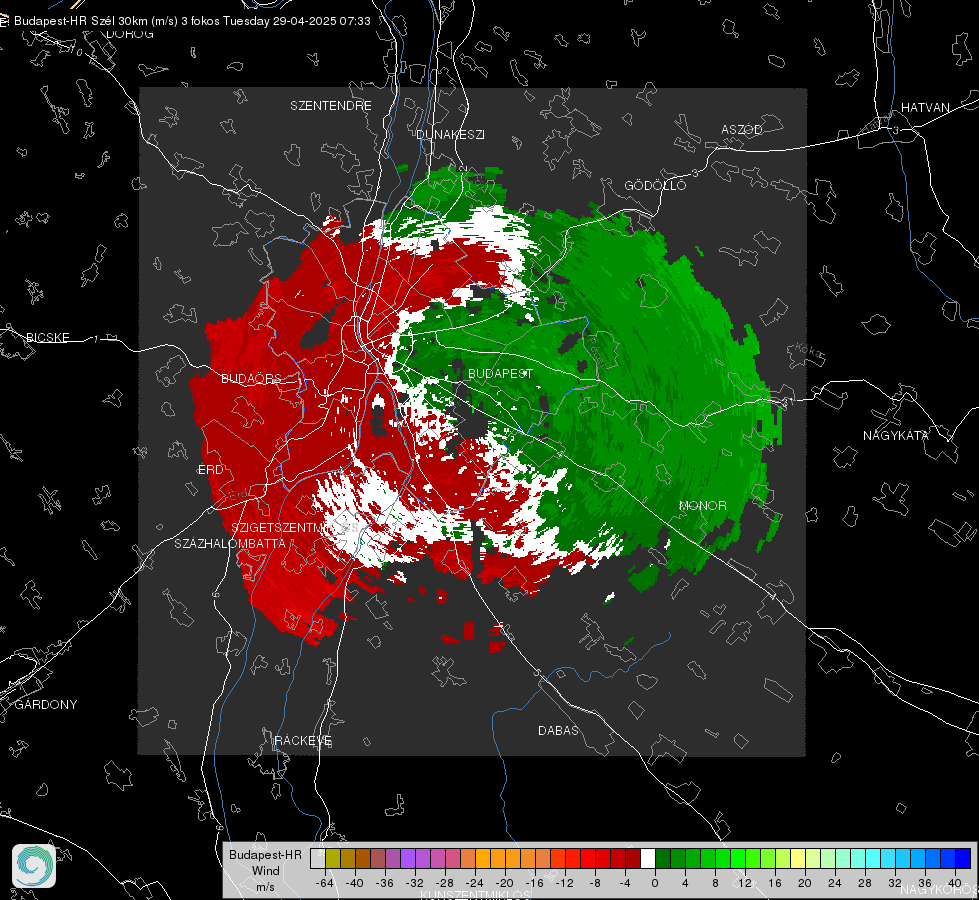Screen dimensions: 979x900
Task: Click the -40 legend scale value
Action: point(354,883)
